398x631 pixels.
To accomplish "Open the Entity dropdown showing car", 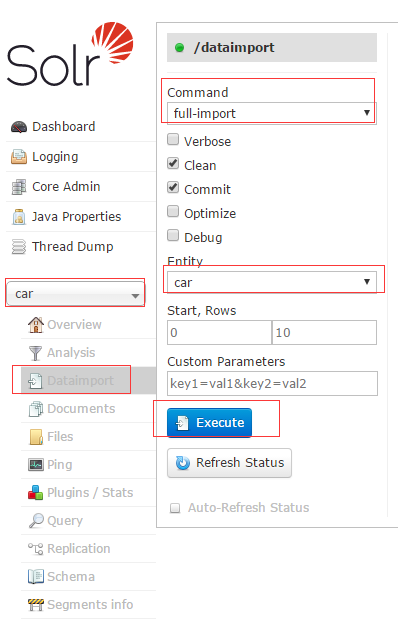I will (x=272, y=282).
